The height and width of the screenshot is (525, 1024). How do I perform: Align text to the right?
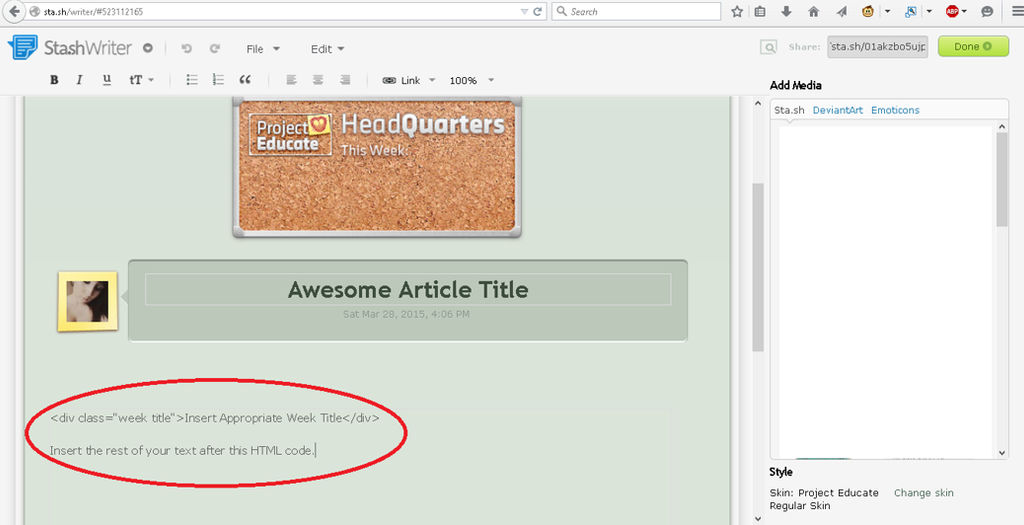coord(345,80)
